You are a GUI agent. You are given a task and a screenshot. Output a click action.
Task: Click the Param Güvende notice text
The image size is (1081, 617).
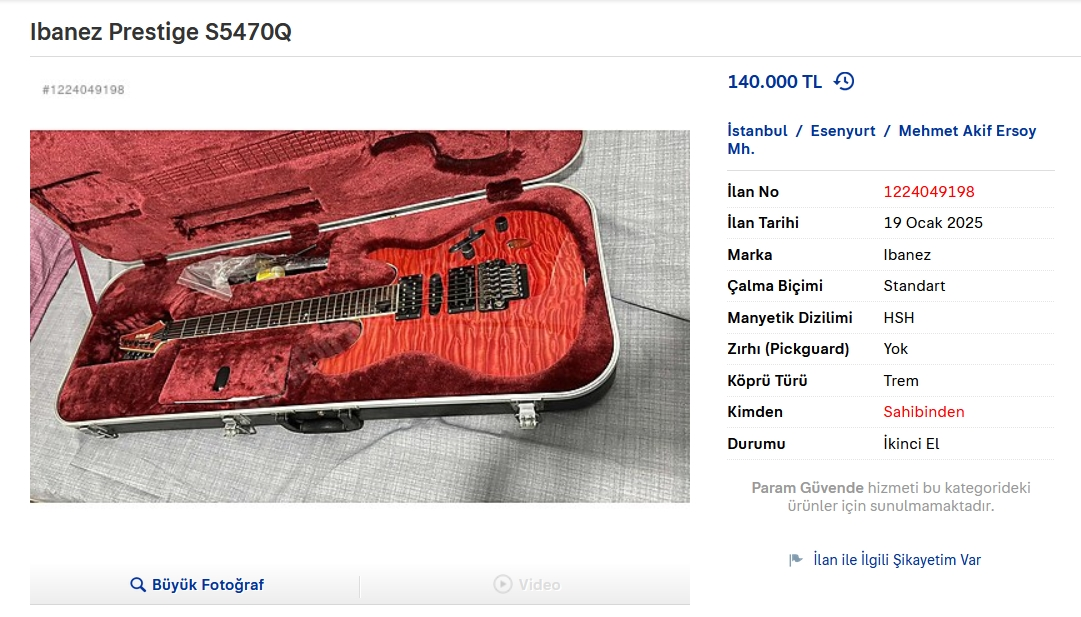891,496
